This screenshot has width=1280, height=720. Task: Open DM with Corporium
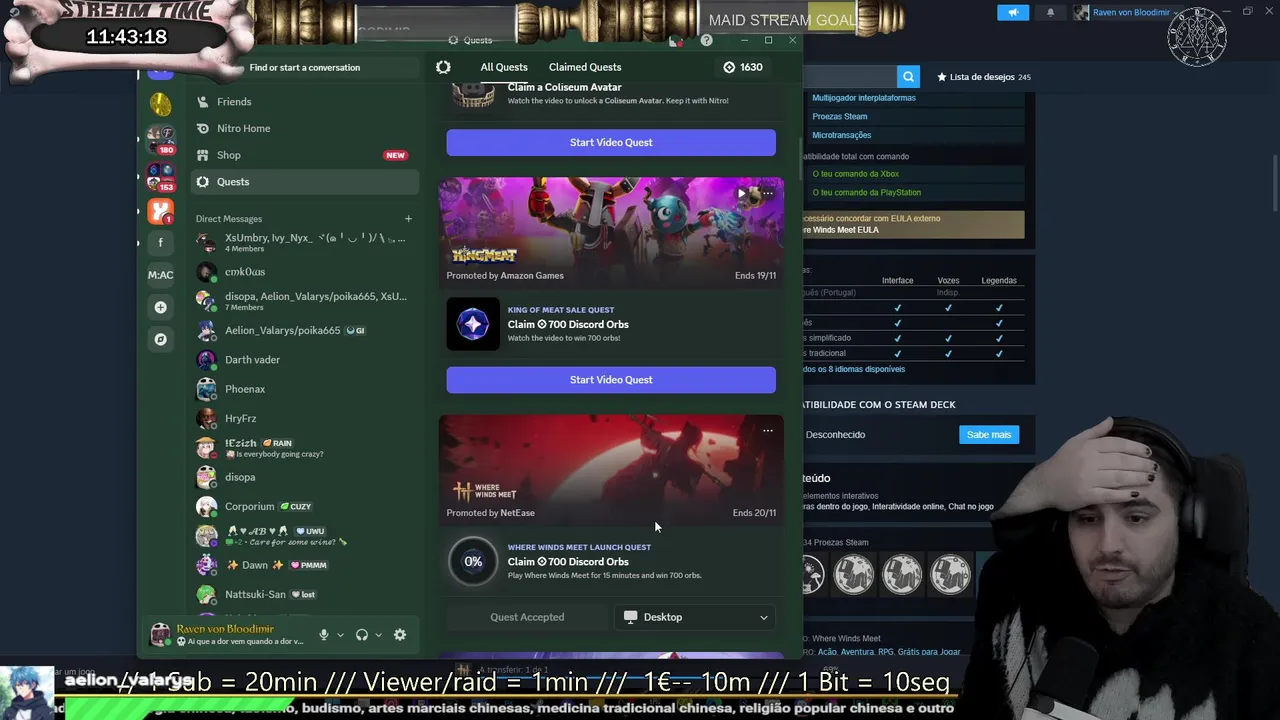[x=305, y=506]
